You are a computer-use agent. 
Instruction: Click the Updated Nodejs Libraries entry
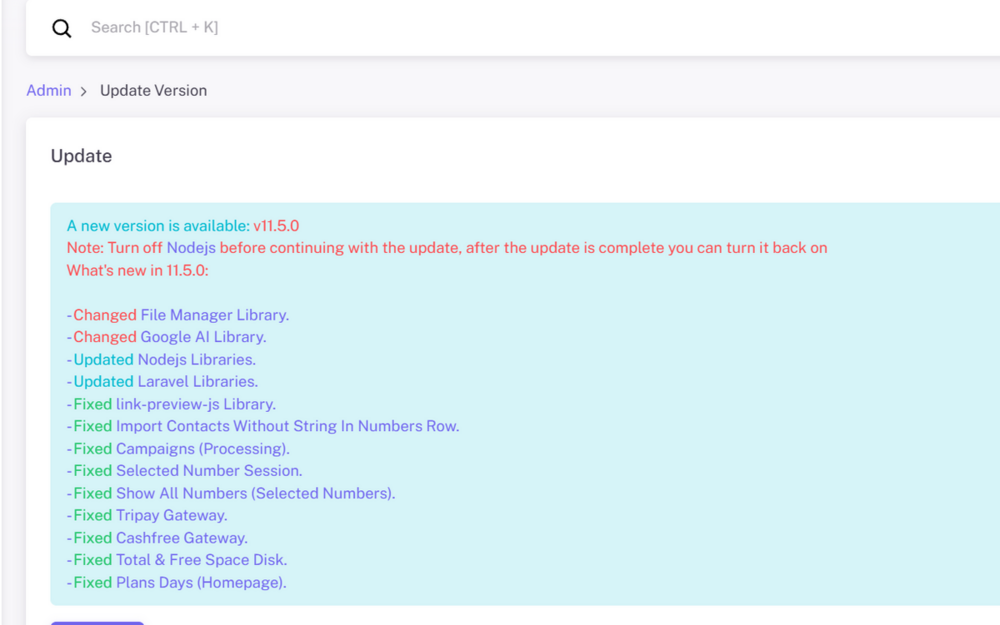[x=161, y=359]
